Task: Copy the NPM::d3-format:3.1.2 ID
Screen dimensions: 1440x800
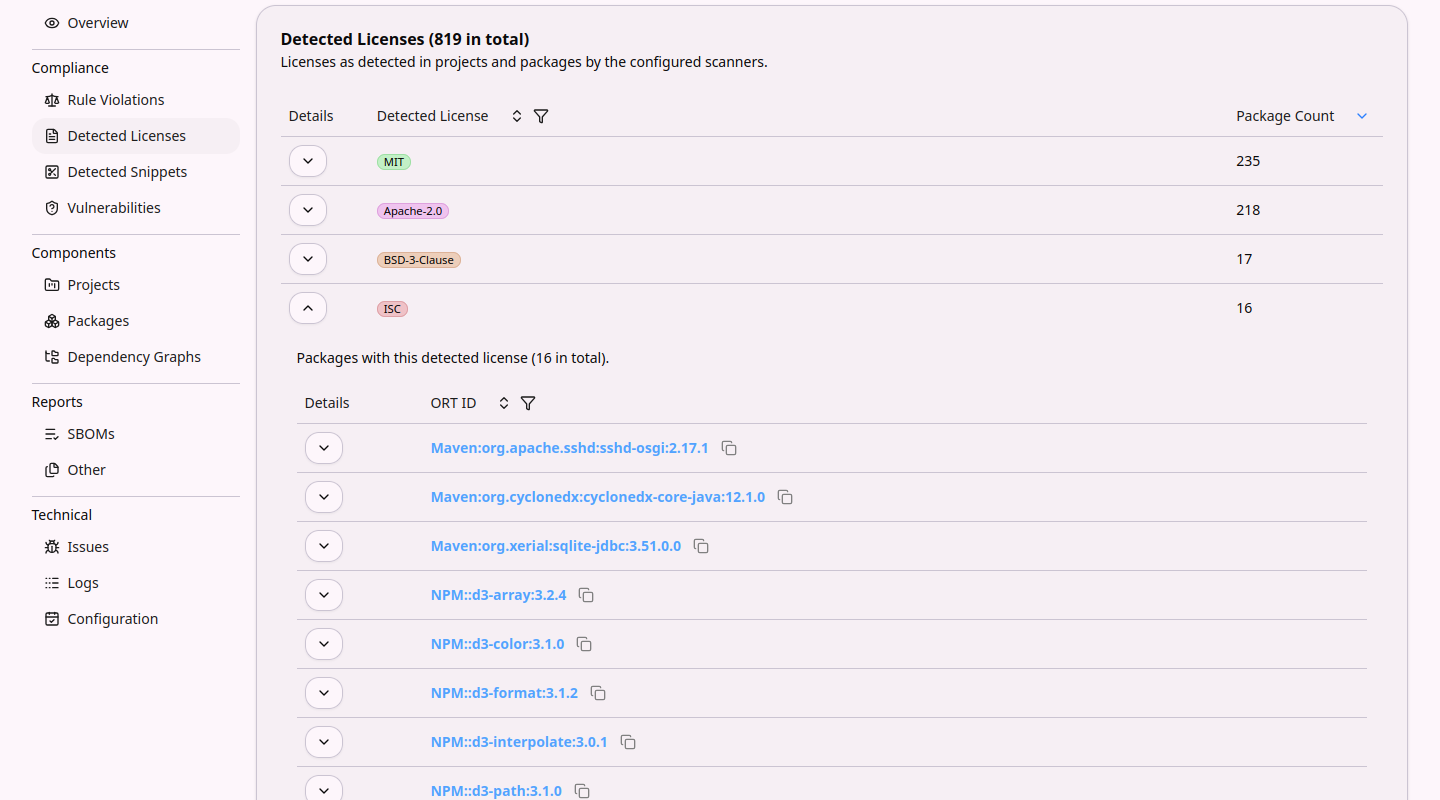Action: pyautogui.click(x=598, y=693)
